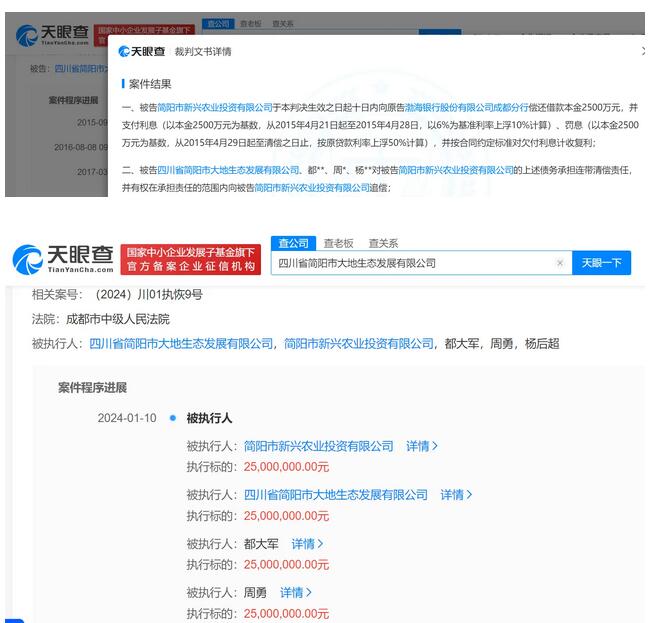The height and width of the screenshot is (623, 662).
Task: Open the 查关系 tab above the search box
Action: click(383, 243)
